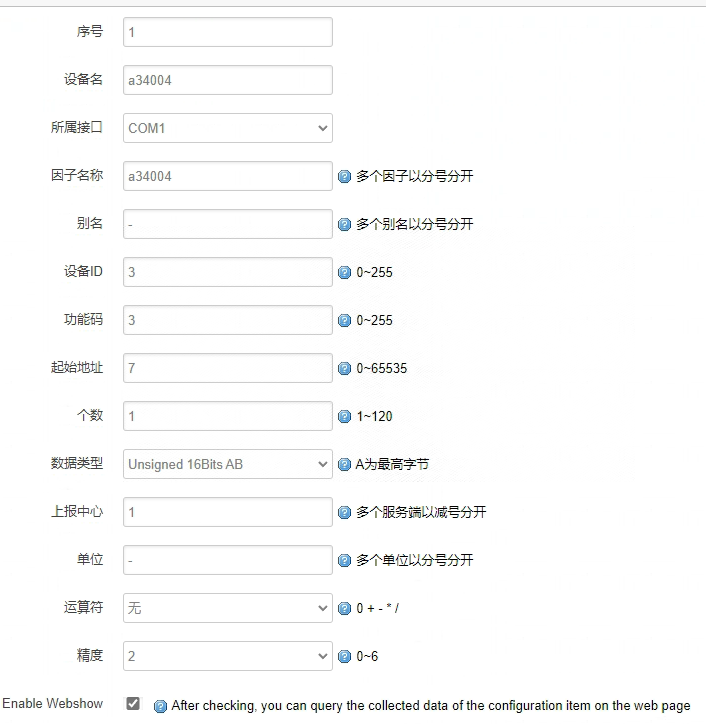Click help icon next to 起始地址 range
The width and height of the screenshot is (706, 724).
(x=345, y=369)
